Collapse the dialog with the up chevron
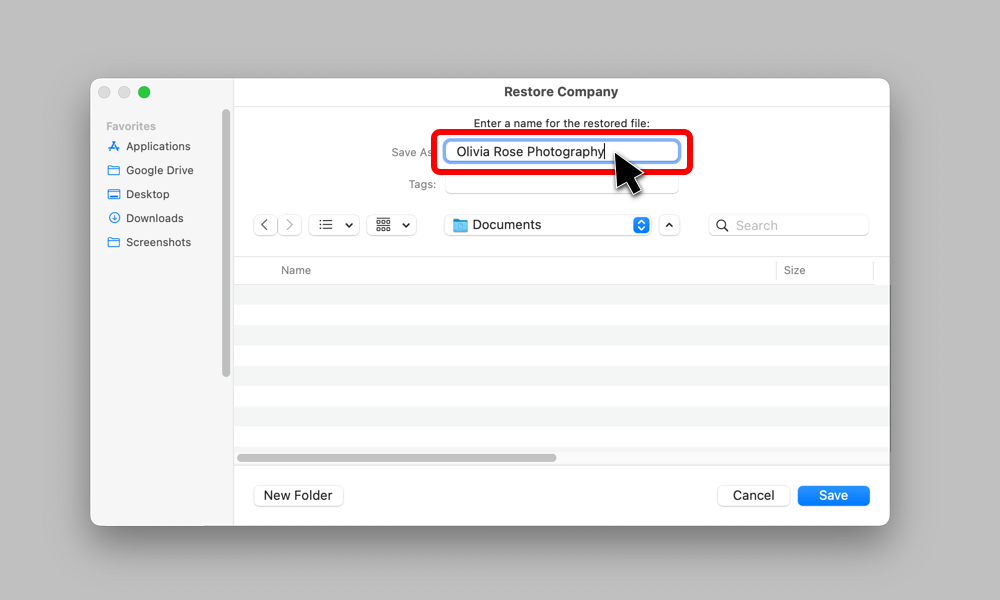The image size is (1000, 600). tap(669, 225)
